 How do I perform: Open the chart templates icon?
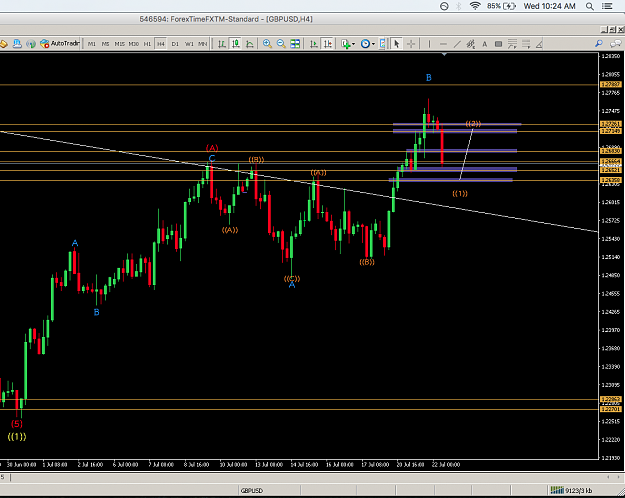[x=382, y=44]
